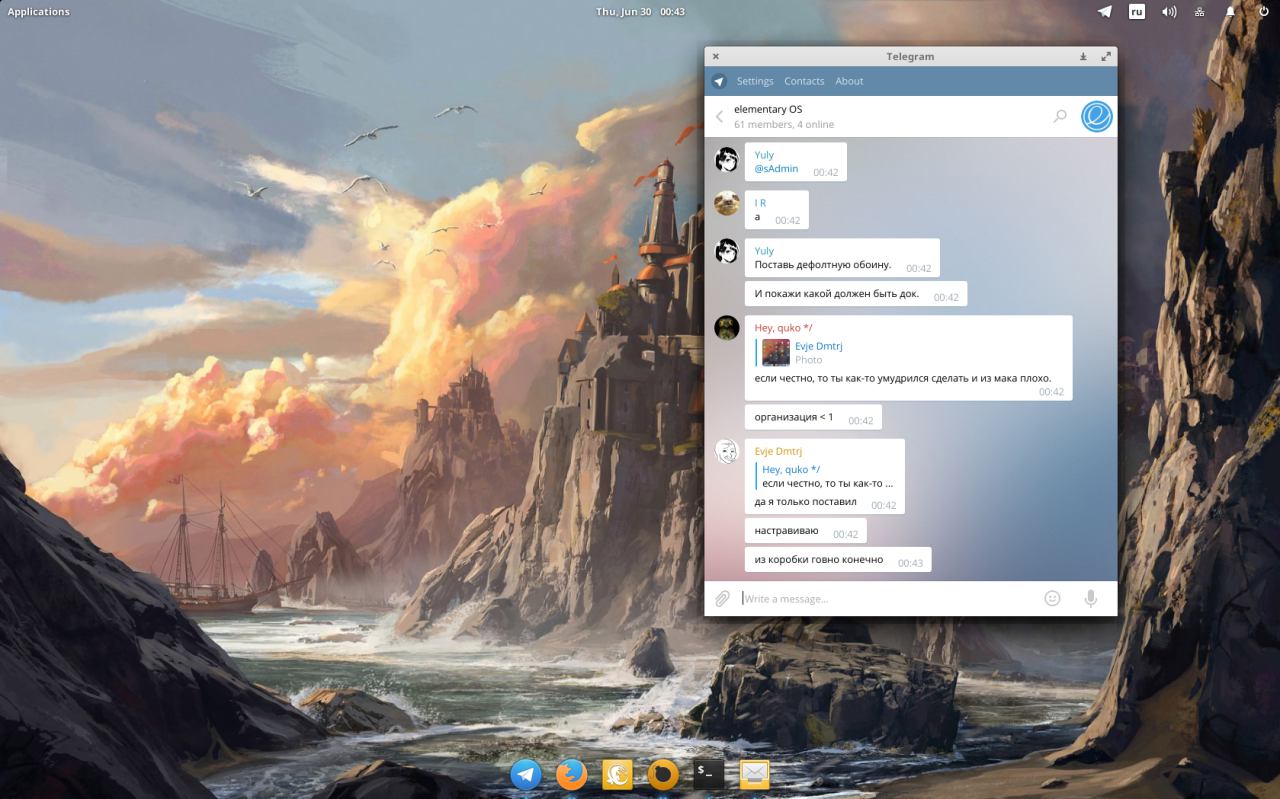The height and width of the screenshot is (799, 1280).
Task: Launch Firefox from the dock
Action: click(x=572, y=774)
